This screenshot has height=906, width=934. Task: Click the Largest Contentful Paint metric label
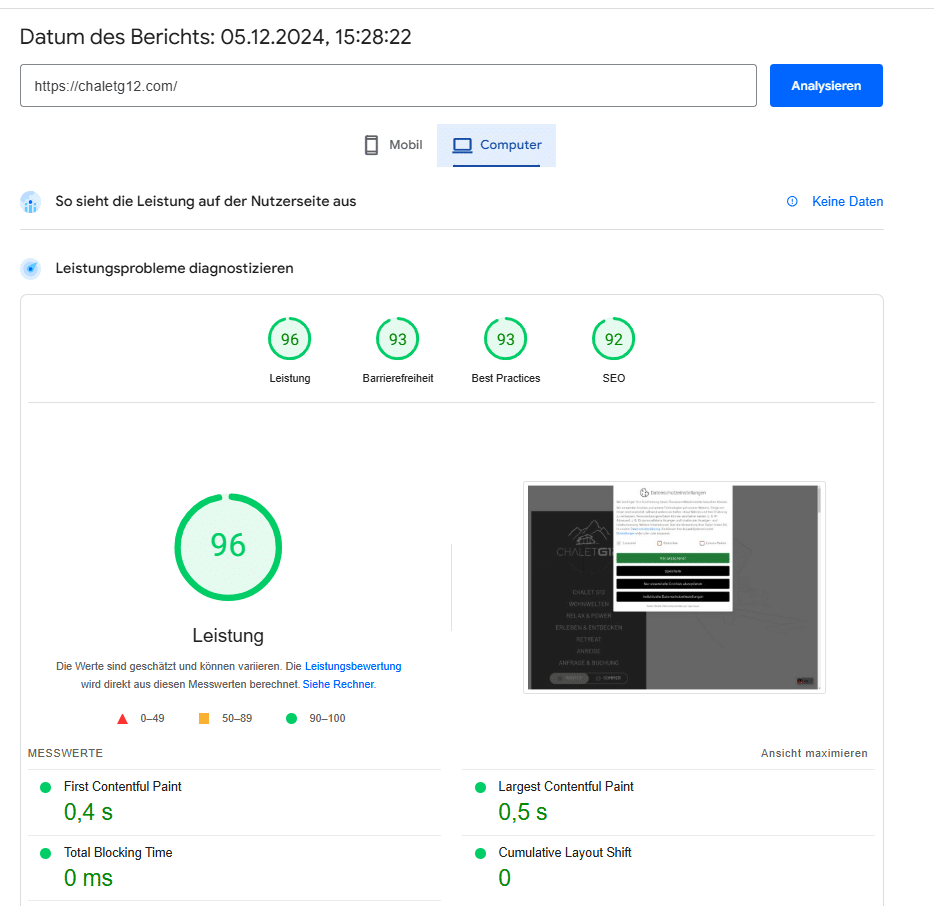point(566,786)
